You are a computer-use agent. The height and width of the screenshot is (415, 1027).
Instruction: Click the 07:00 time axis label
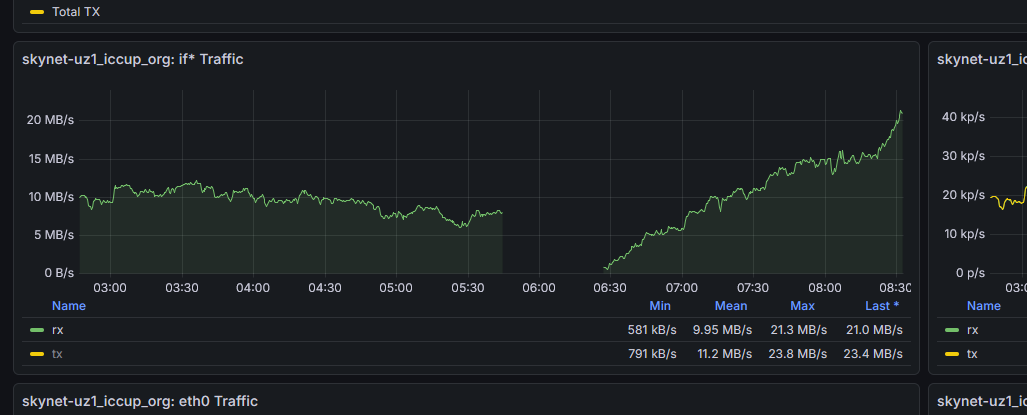(x=682, y=288)
